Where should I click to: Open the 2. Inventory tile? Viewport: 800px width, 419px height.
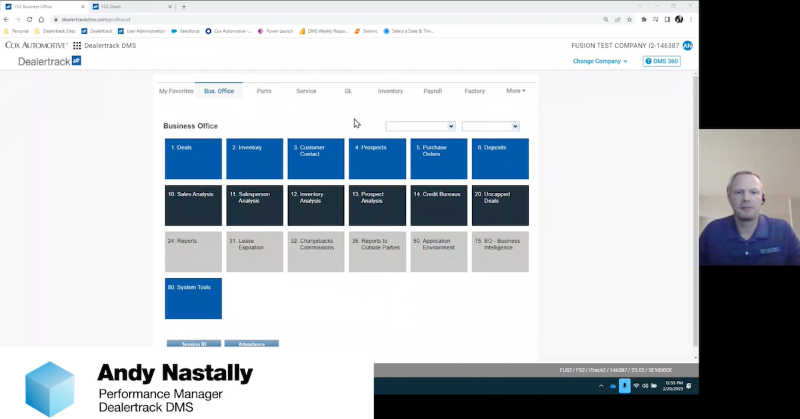pos(255,159)
